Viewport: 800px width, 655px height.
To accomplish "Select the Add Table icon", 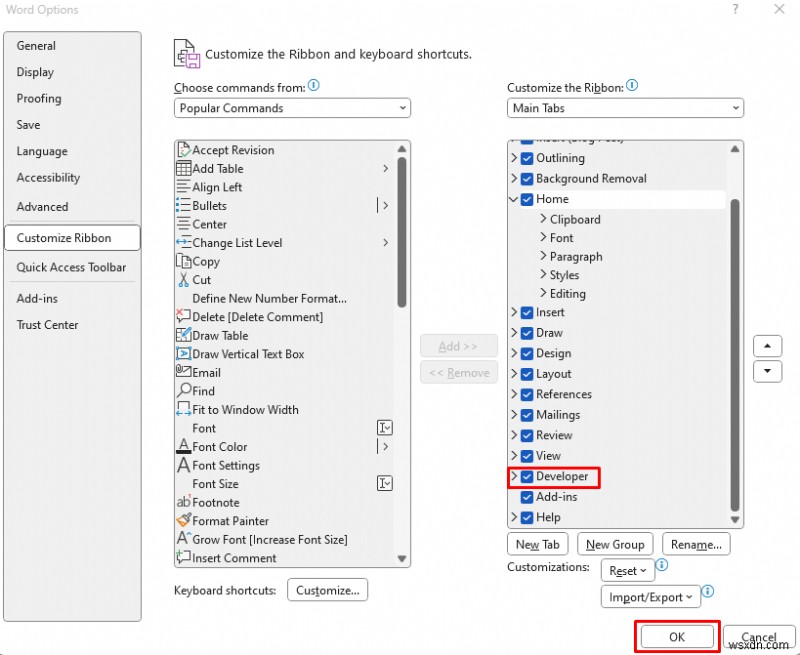I will point(183,168).
